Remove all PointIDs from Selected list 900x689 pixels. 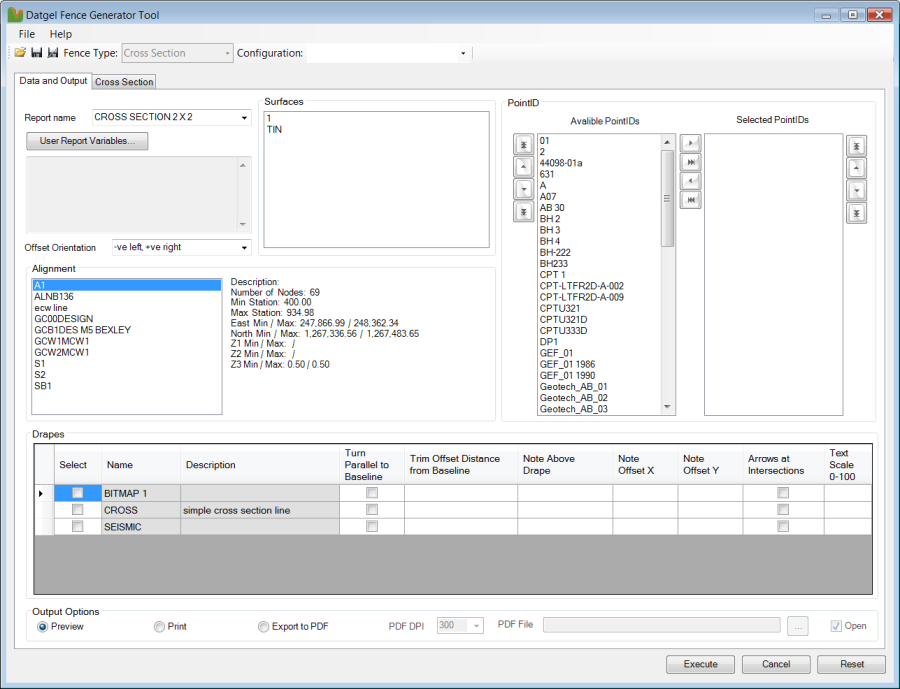point(690,201)
